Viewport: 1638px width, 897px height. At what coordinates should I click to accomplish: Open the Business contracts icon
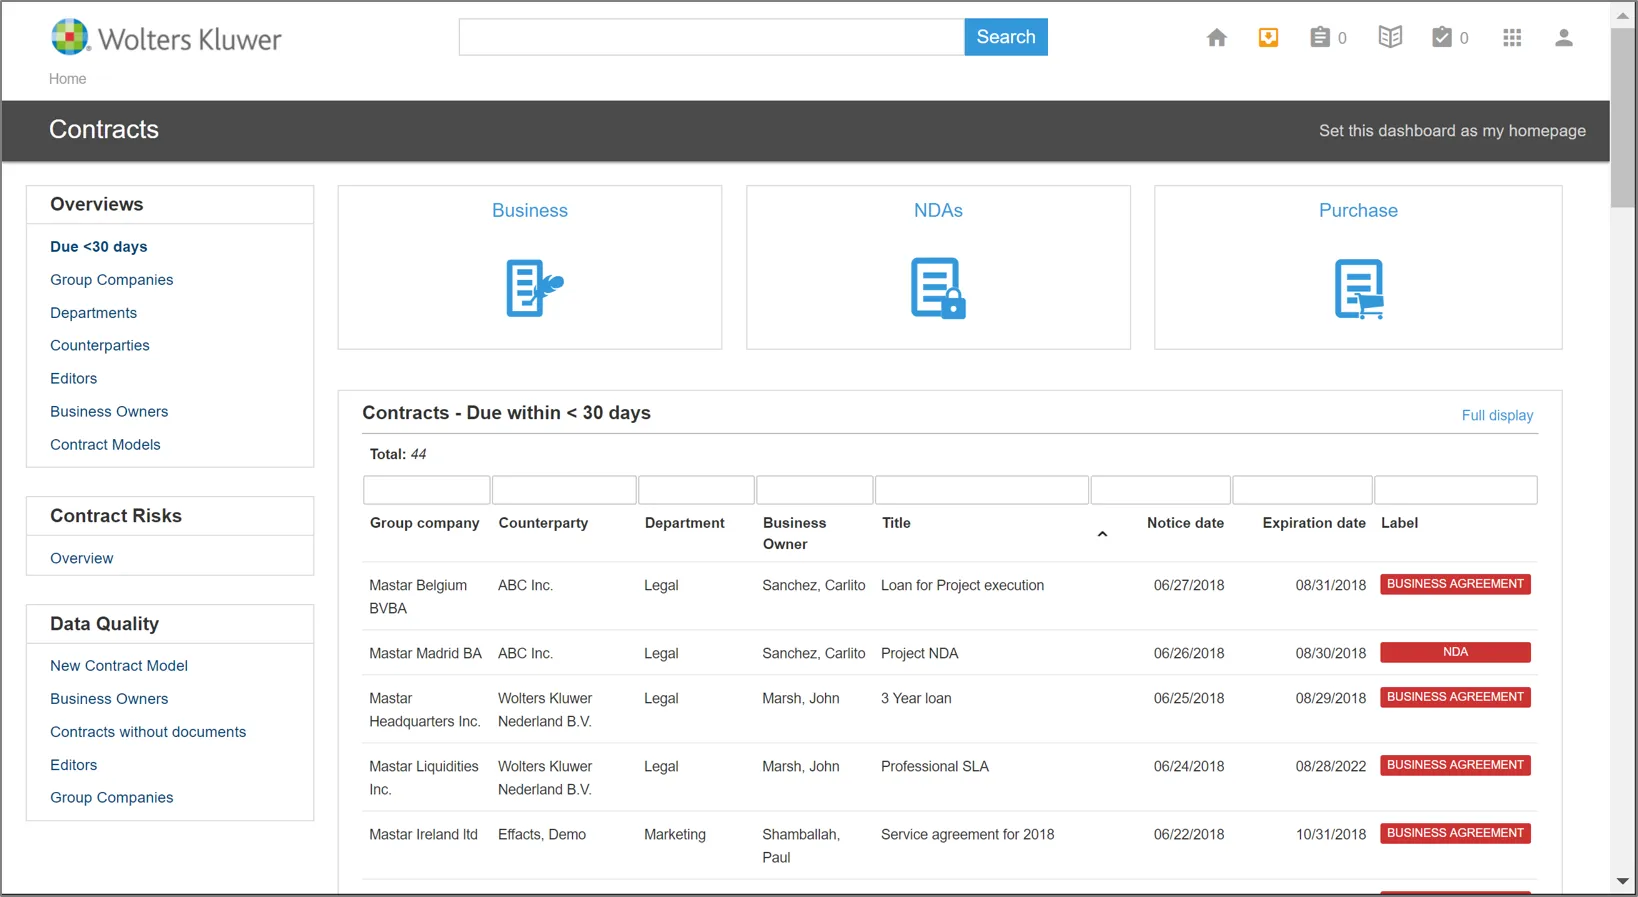point(534,288)
